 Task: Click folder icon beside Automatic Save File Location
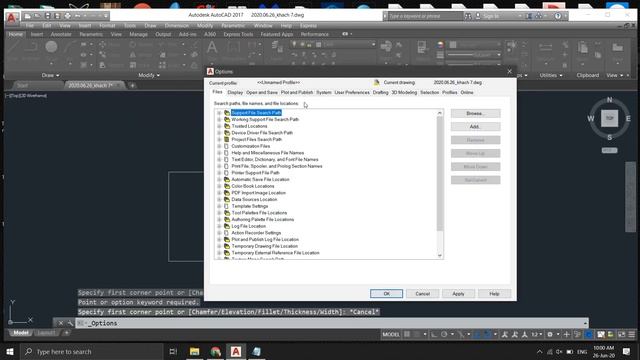tap(227, 180)
